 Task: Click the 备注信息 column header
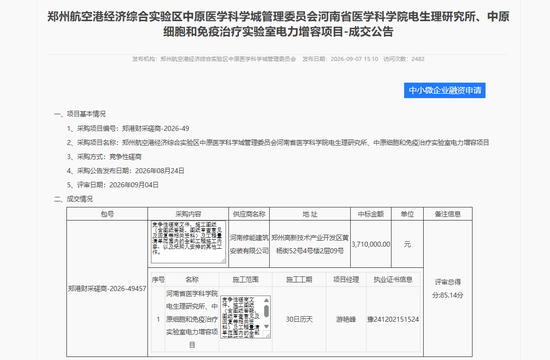coord(448,214)
